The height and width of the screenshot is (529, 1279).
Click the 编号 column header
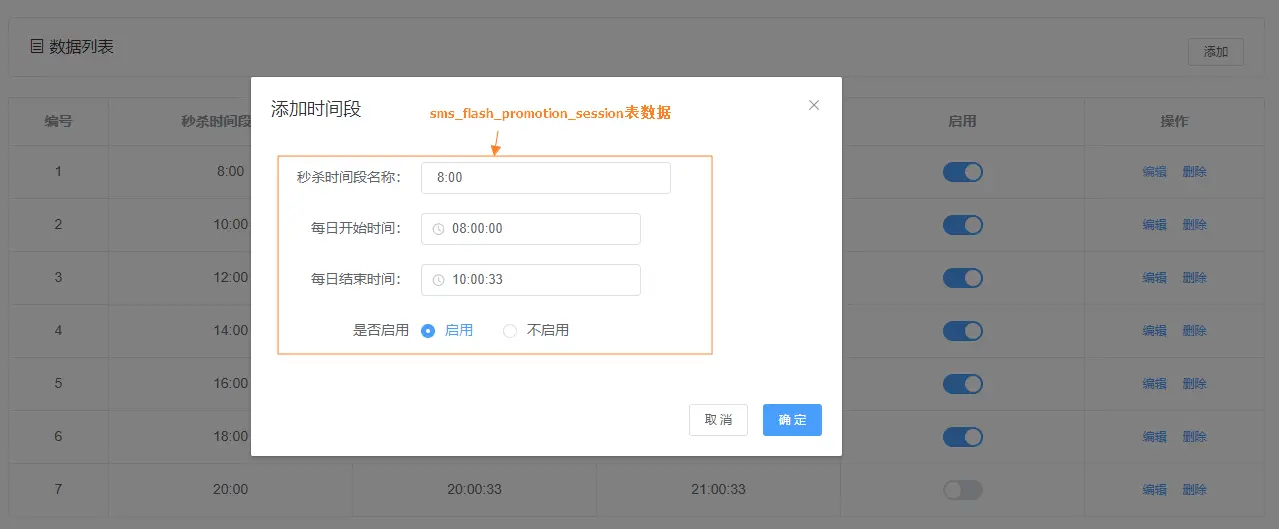pyautogui.click(x=58, y=121)
